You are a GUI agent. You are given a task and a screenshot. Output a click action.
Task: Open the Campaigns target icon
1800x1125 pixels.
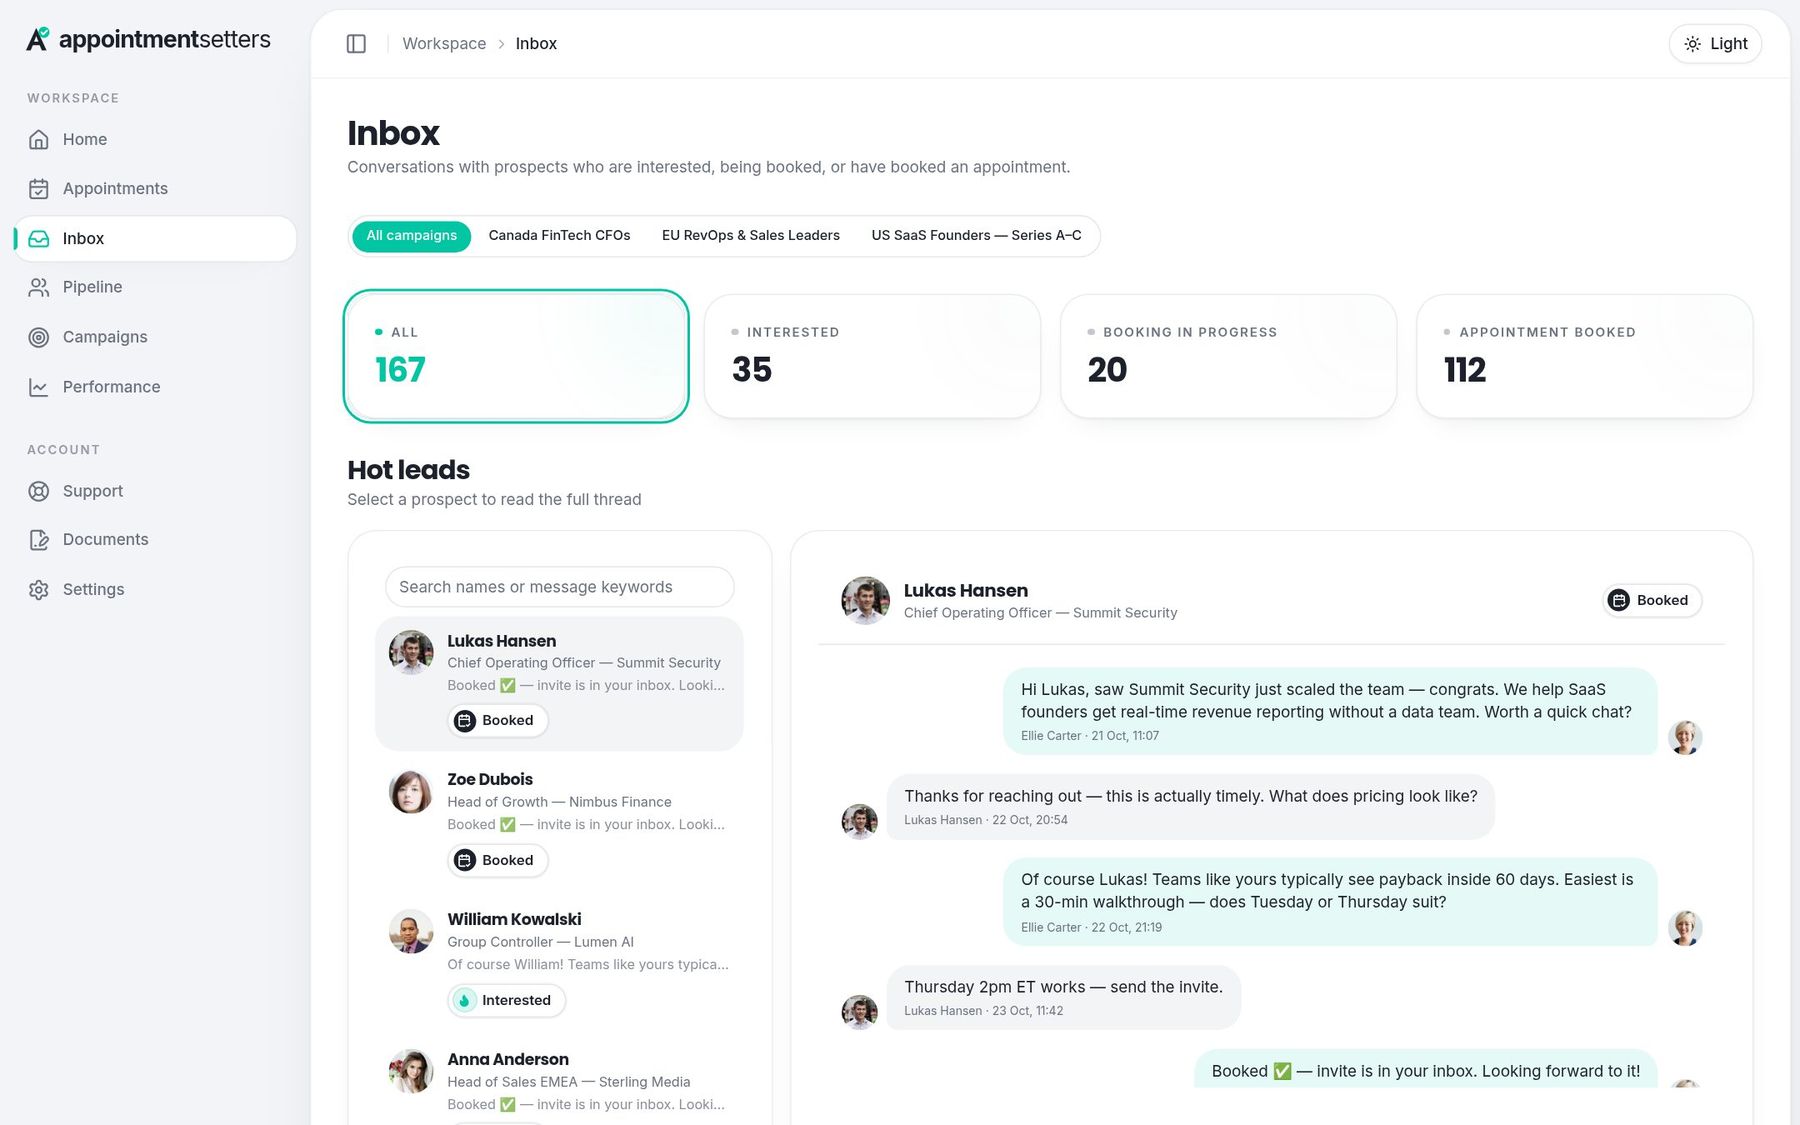click(39, 337)
